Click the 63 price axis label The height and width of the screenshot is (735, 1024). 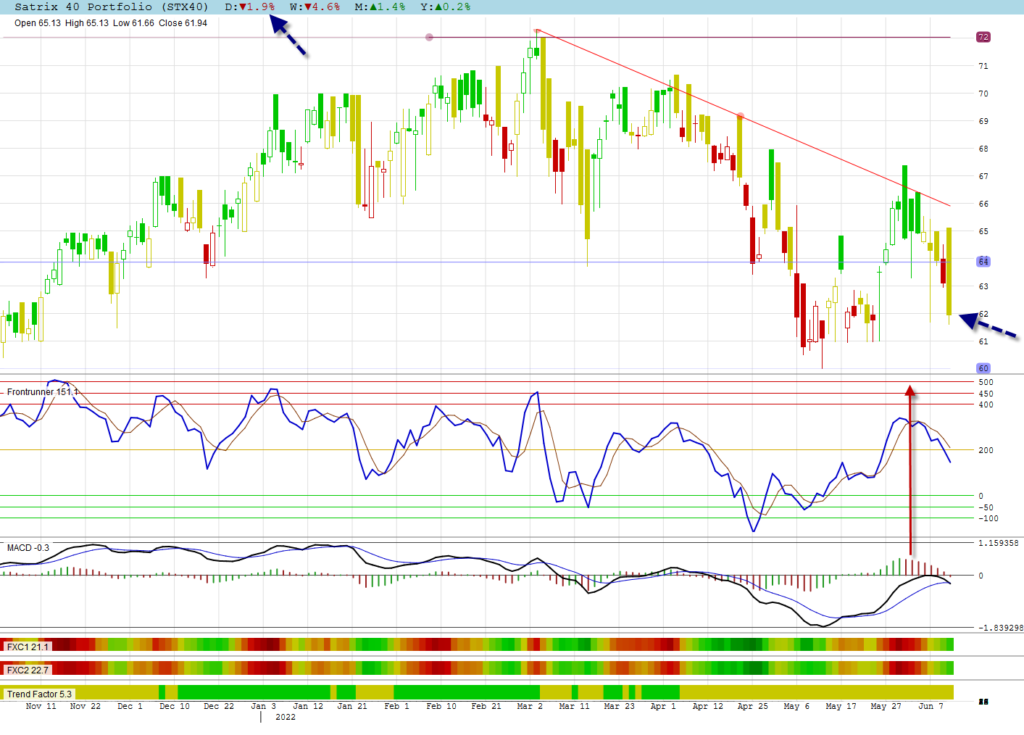click(983, 286)
